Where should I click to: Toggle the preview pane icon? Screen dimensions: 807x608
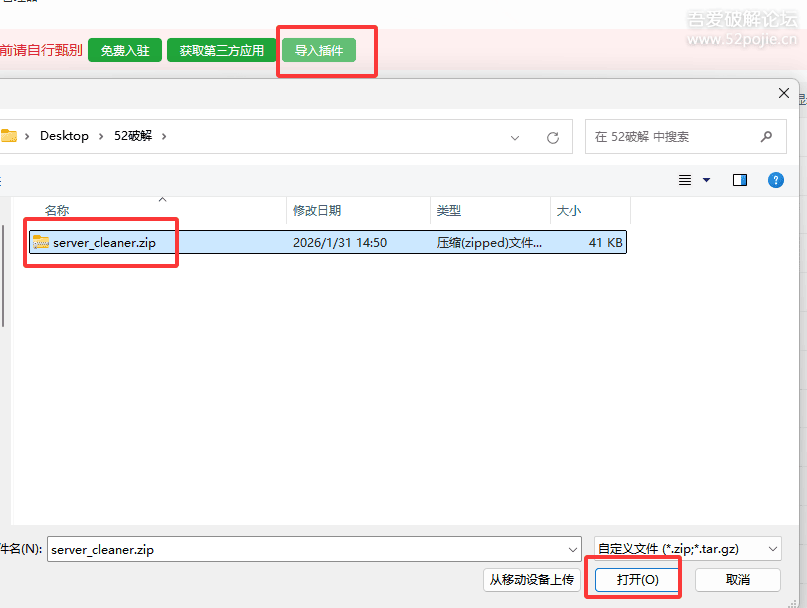coord(740,180)
